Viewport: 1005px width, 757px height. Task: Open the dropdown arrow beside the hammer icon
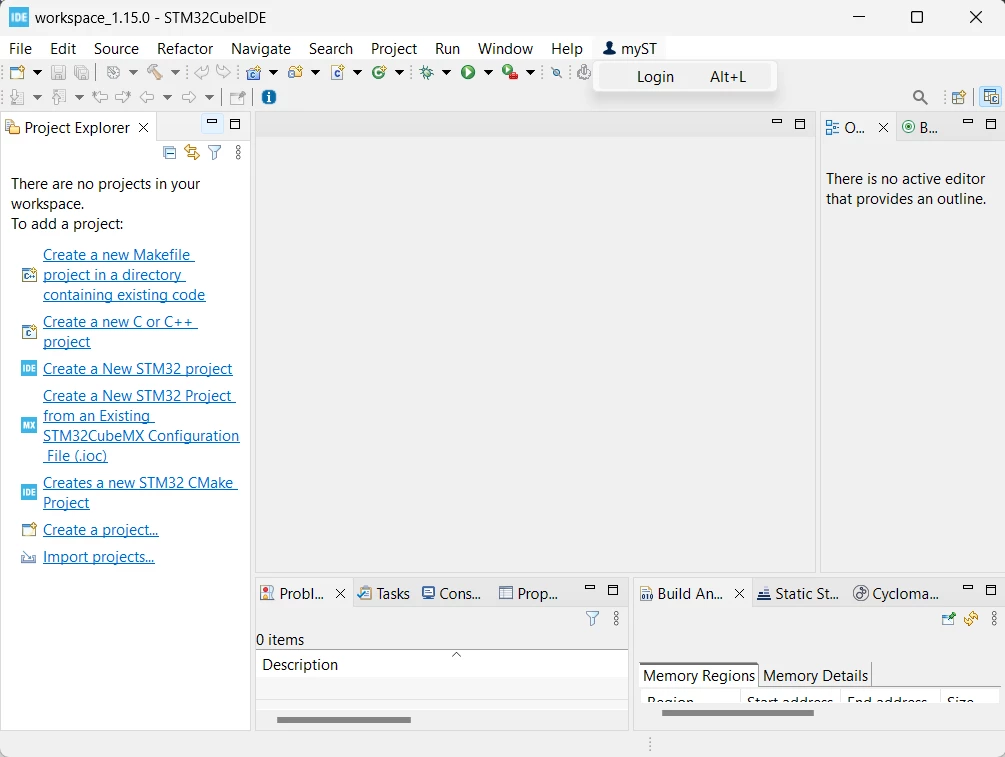point(174,72)
